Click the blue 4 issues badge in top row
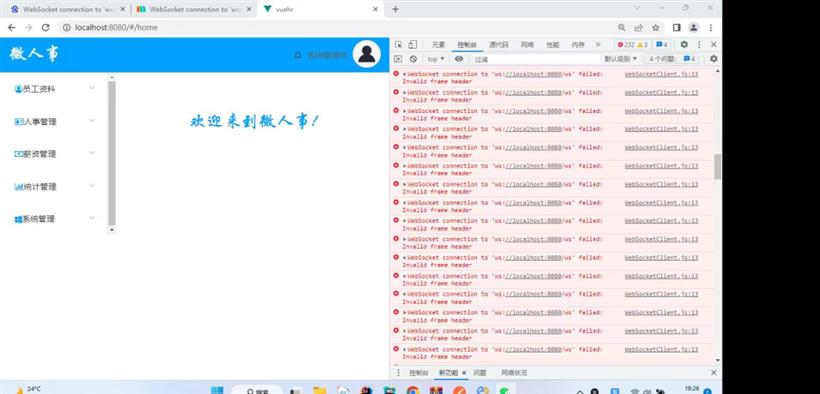The height and width of the screenshot is (394, 820). point(662,45)
